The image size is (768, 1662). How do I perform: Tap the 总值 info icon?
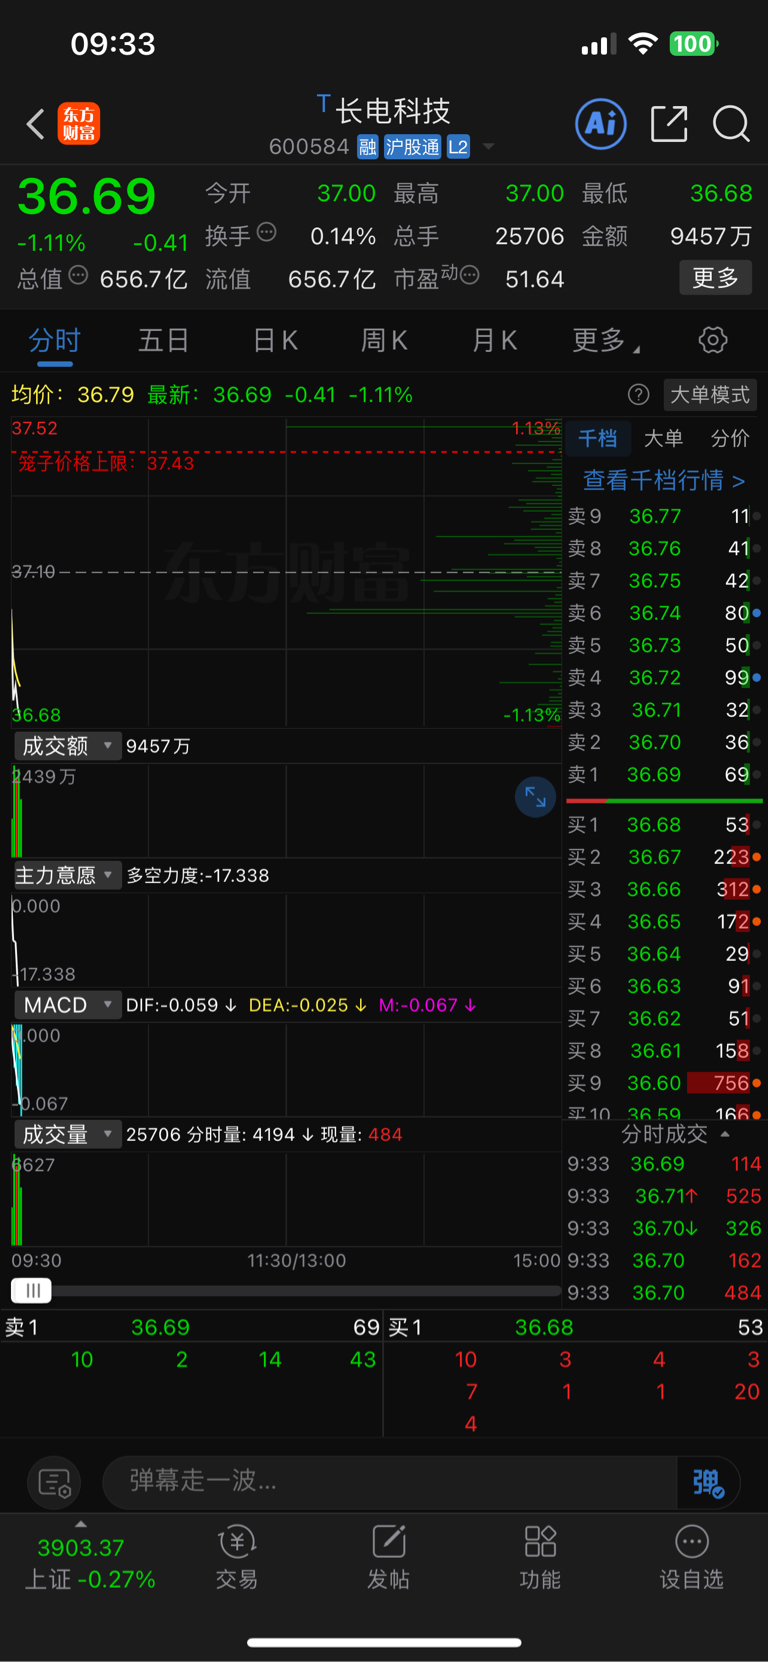[78, 275]
